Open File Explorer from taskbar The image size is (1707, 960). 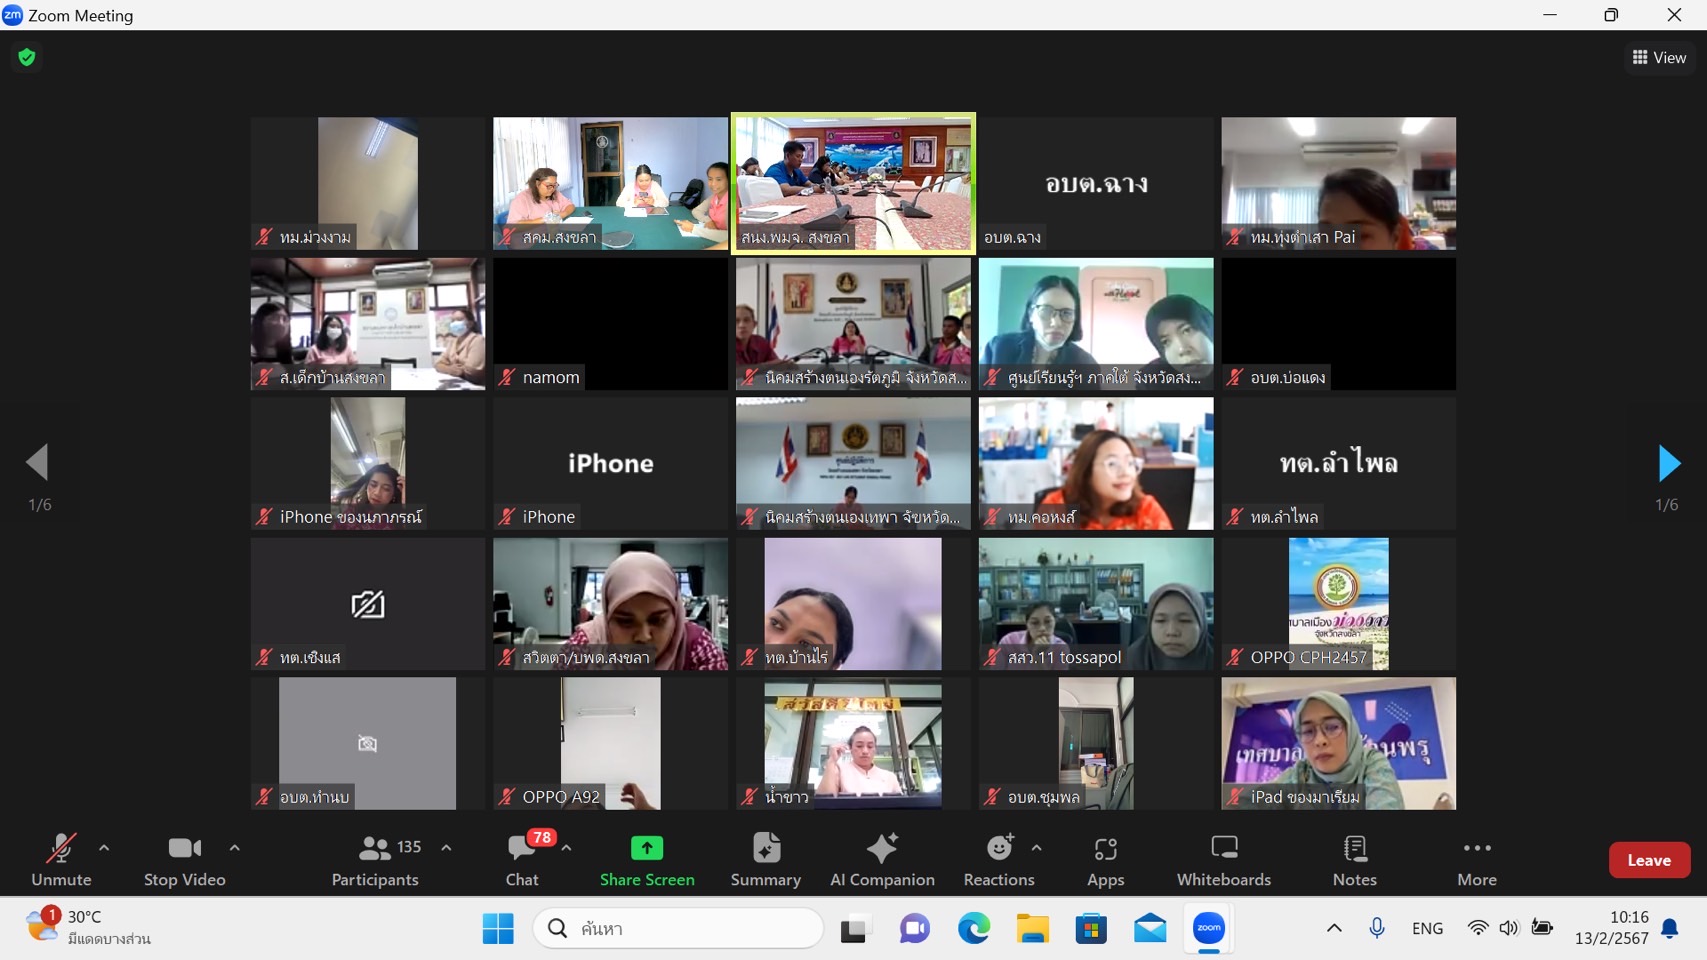[1032, 929]
